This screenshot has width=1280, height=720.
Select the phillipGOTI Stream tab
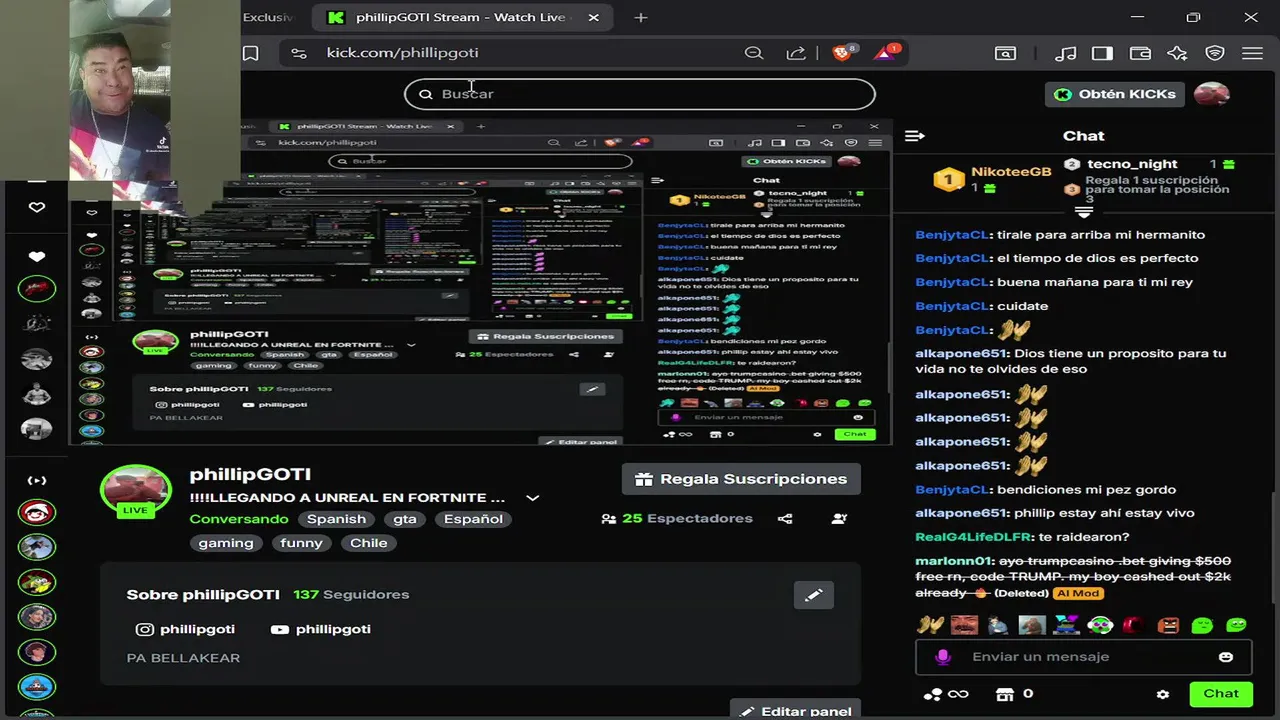click(x=461, y=17)
